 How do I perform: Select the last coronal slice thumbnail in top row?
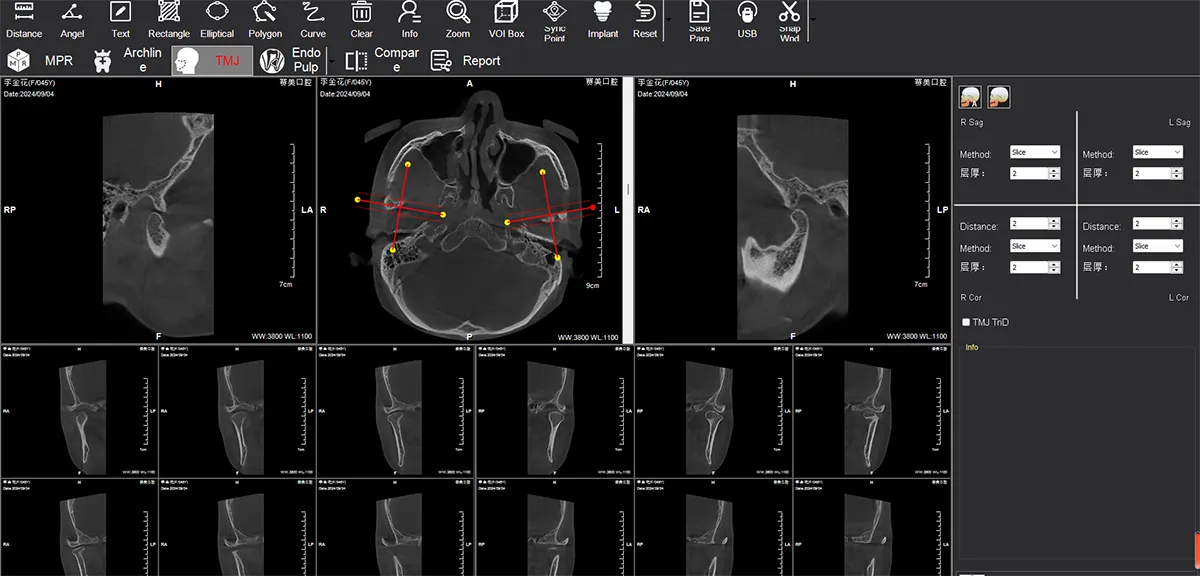point(872,411)
